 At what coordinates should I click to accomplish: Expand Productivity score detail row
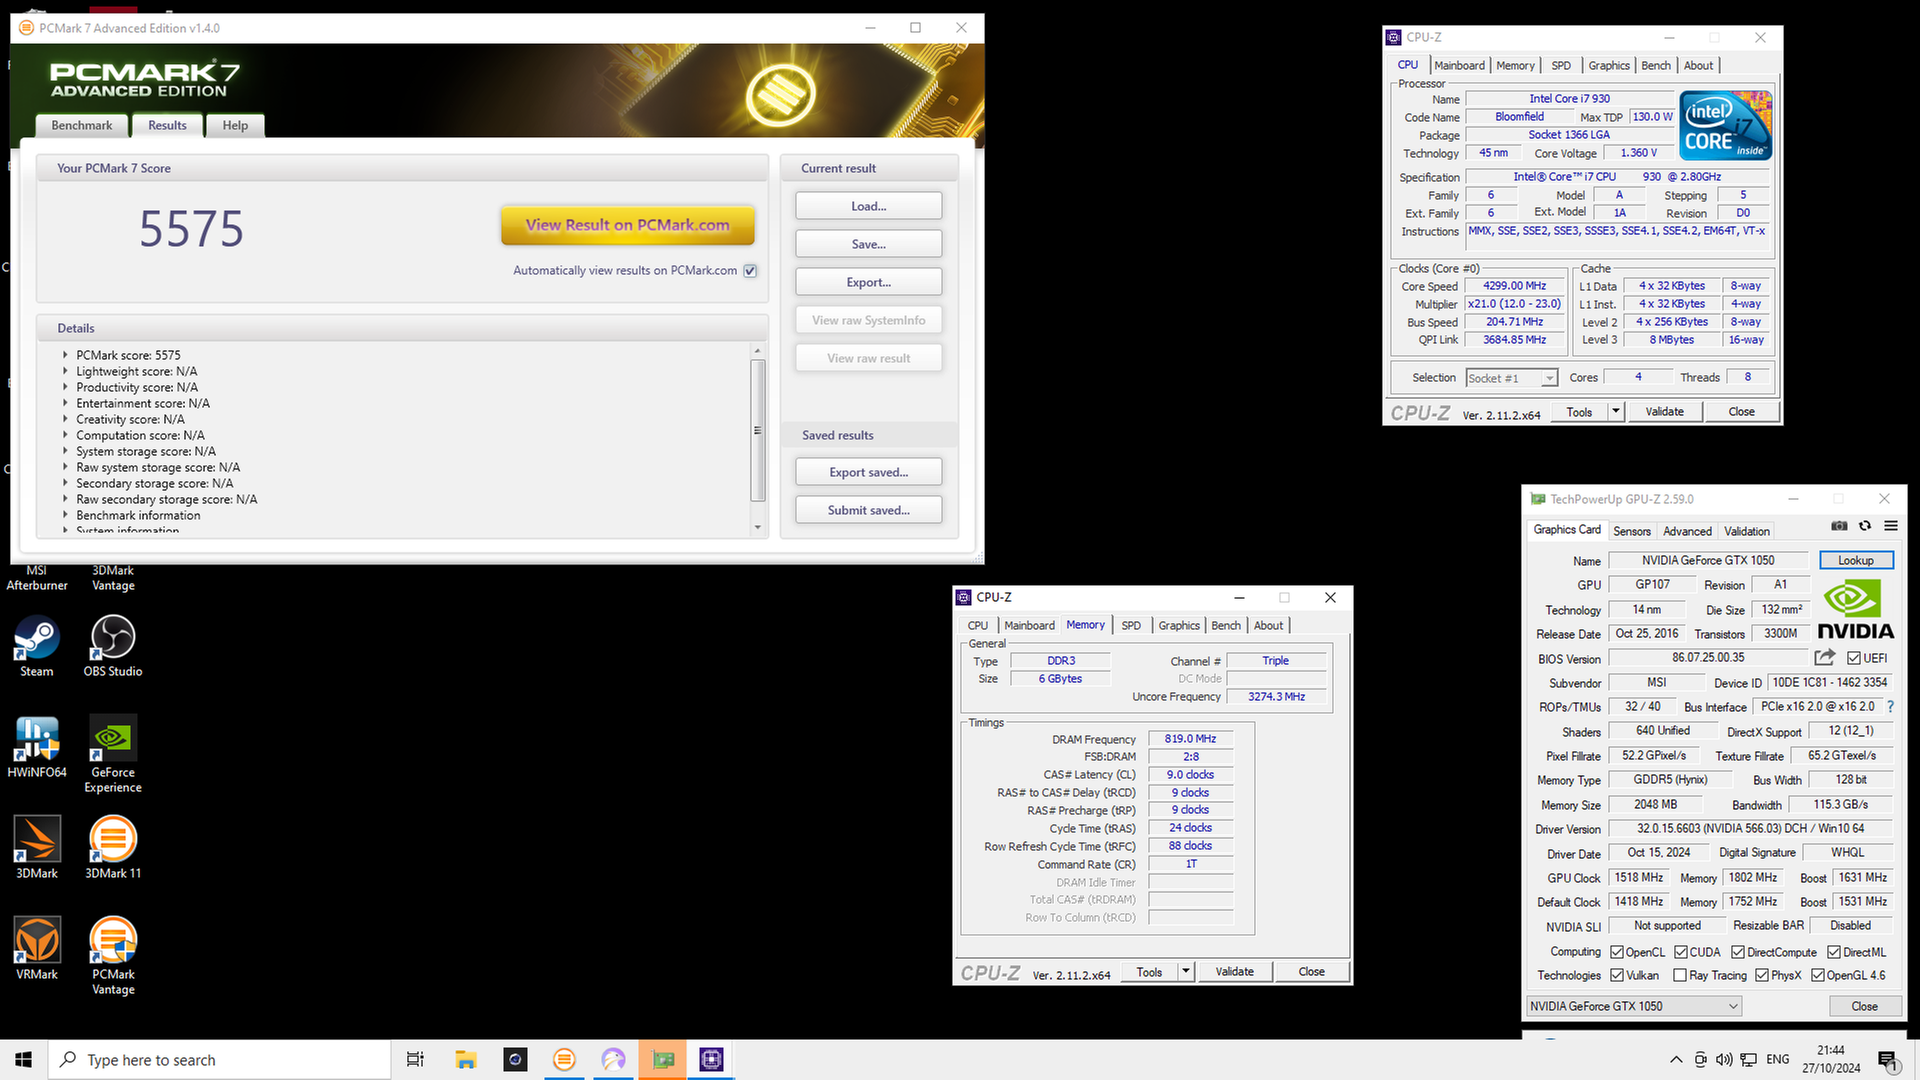pos(65,387)
